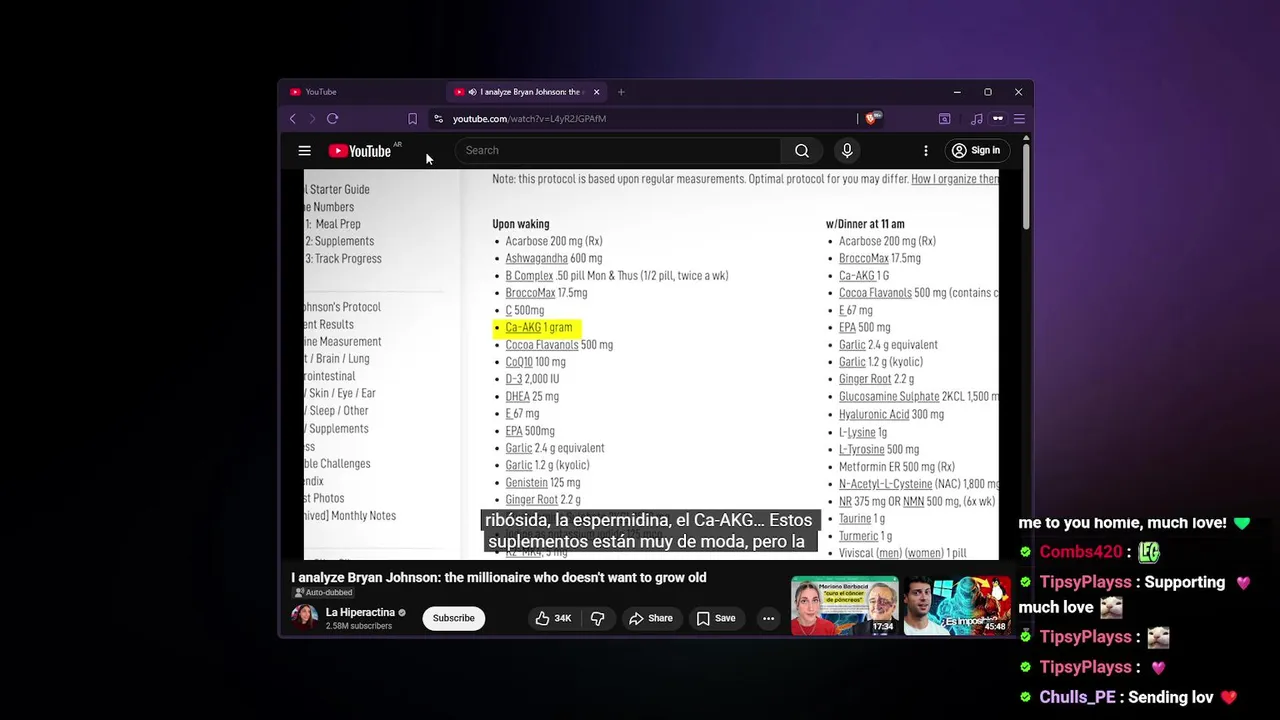Click '2: Supplements' in page sidebar
The image size is (1280, 720).
pos(339,241)
